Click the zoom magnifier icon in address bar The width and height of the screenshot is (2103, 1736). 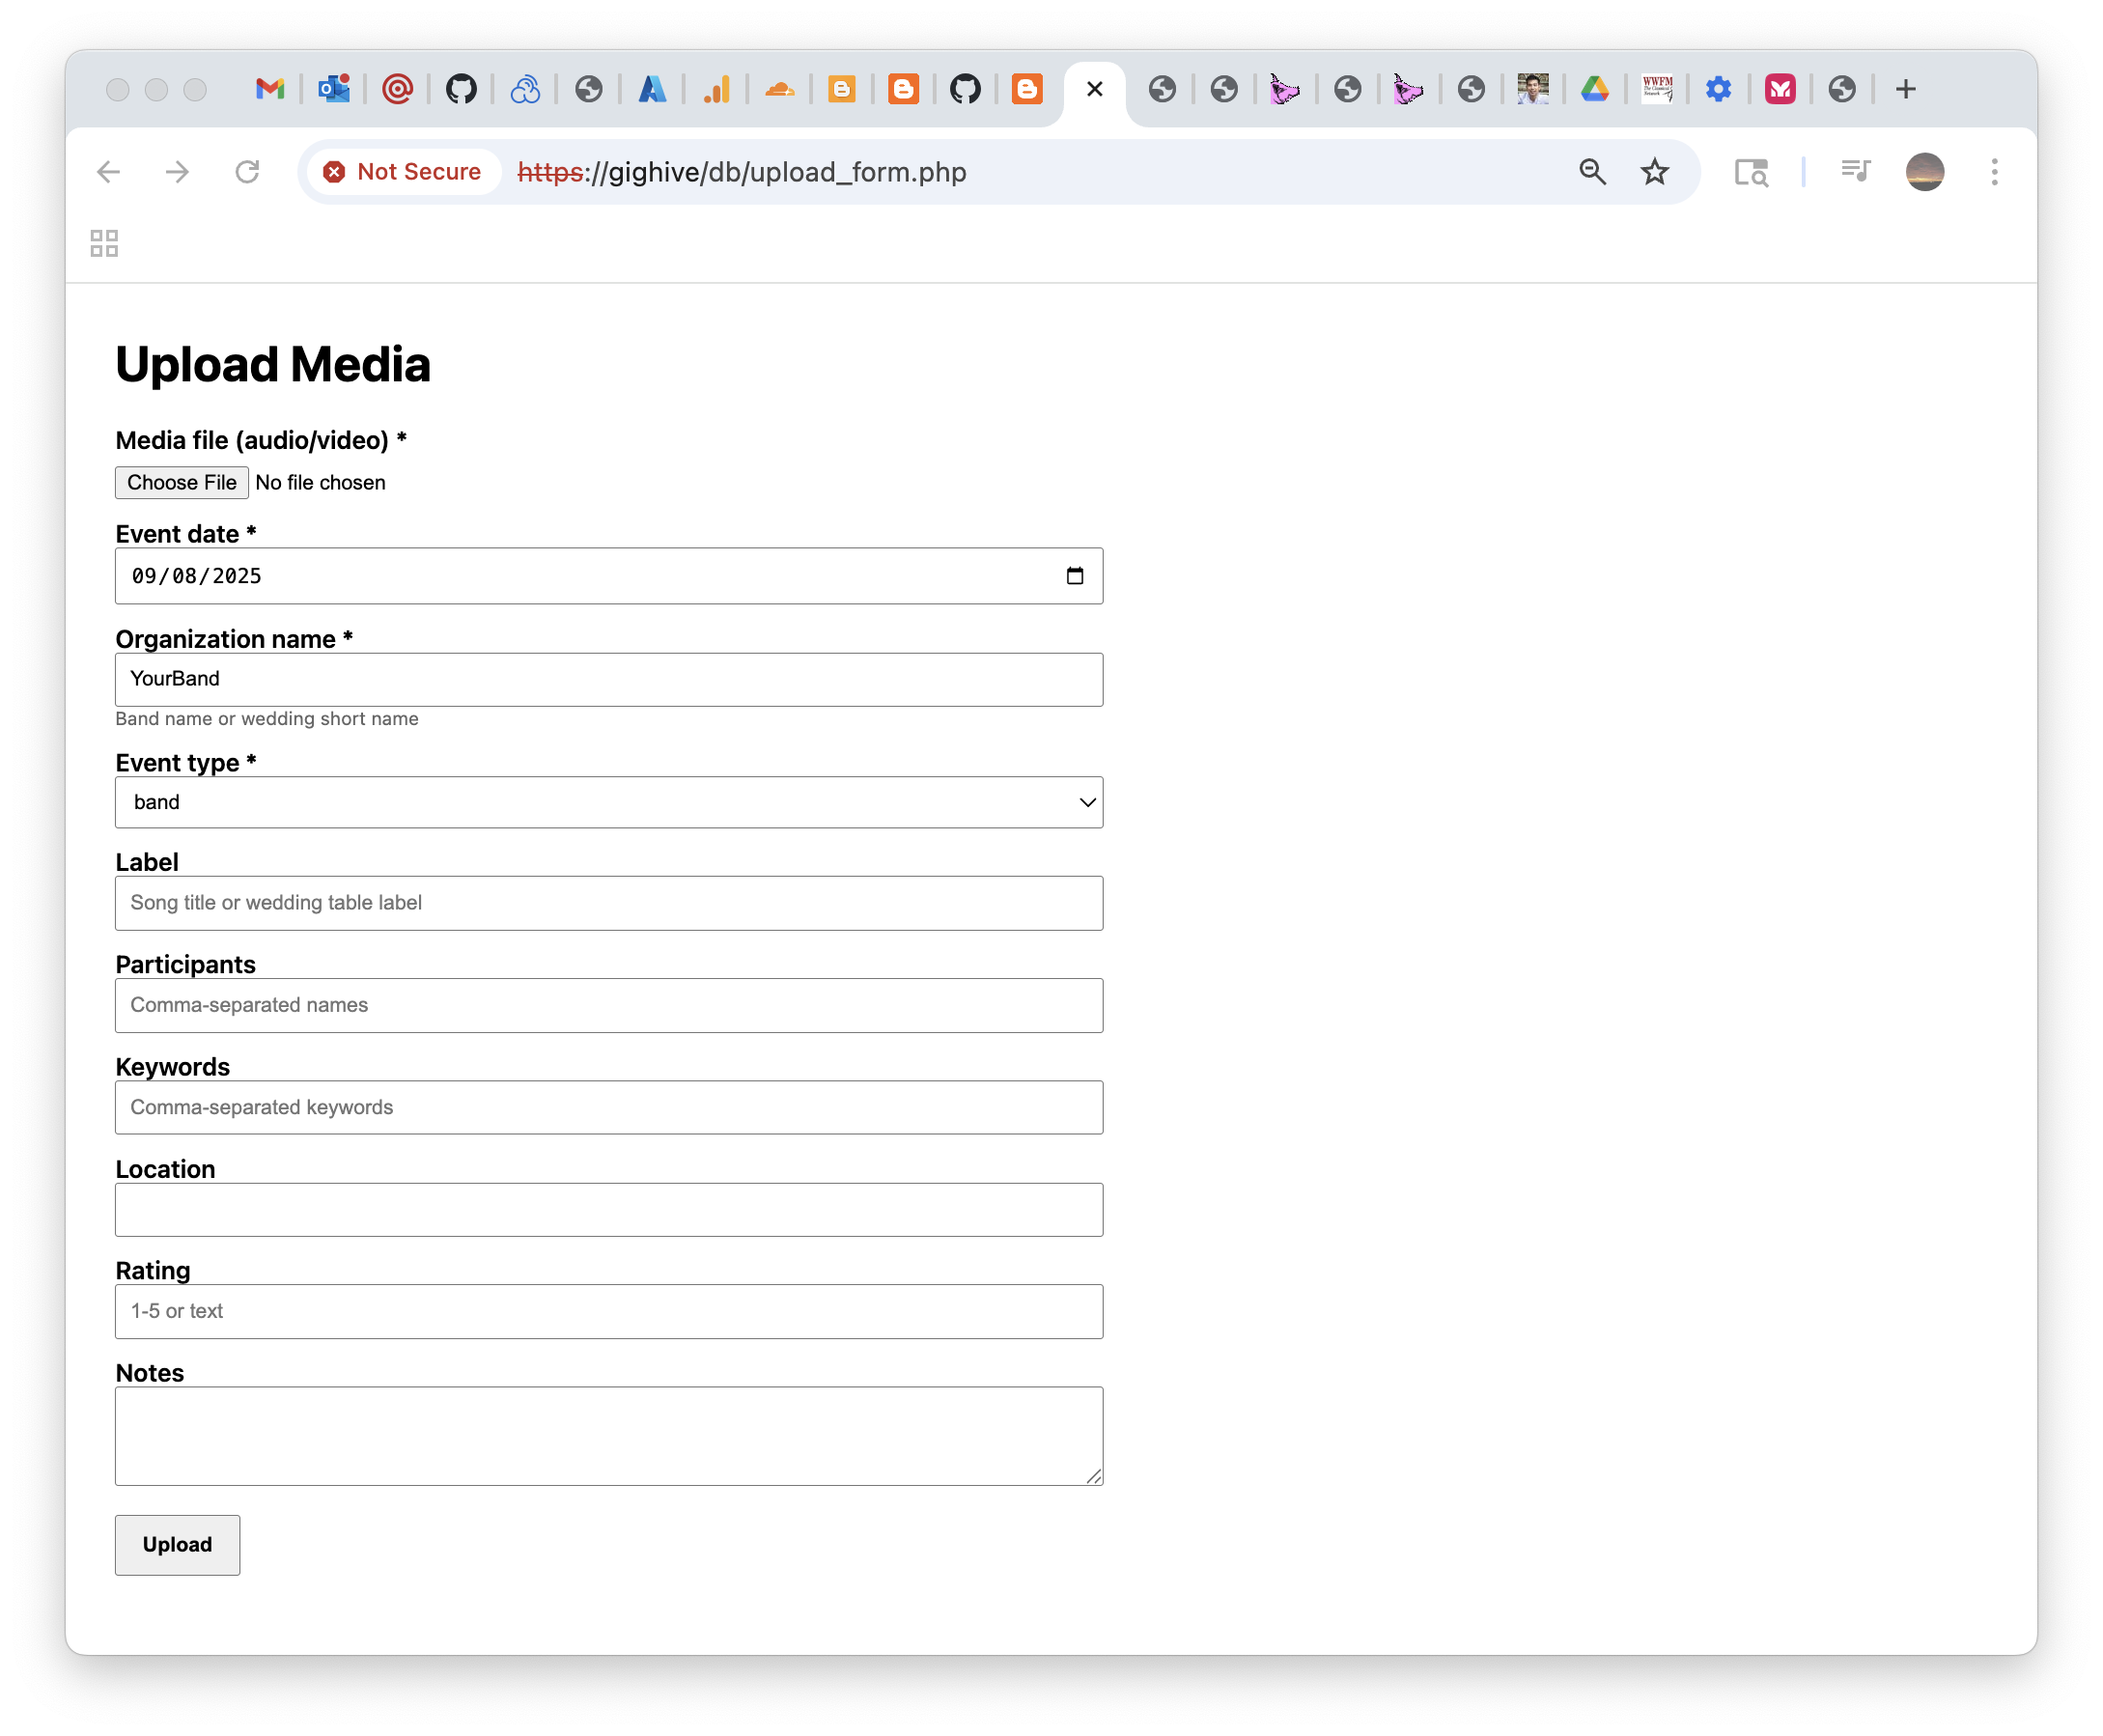(x=1592, y=172)
